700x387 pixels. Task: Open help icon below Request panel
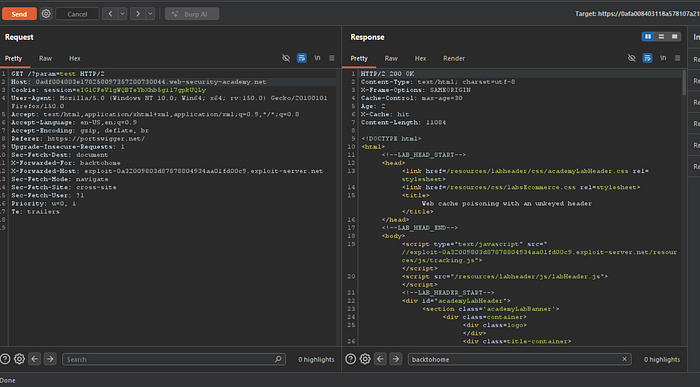pyautogui.click(x=5, y=359)
